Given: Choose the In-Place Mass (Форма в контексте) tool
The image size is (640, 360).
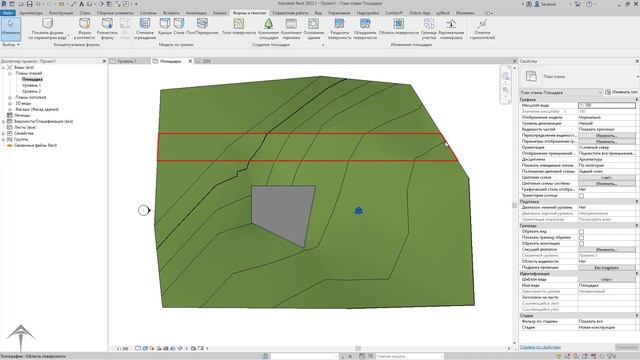Looking at the screenshot, I should click(x=84, y=29).
